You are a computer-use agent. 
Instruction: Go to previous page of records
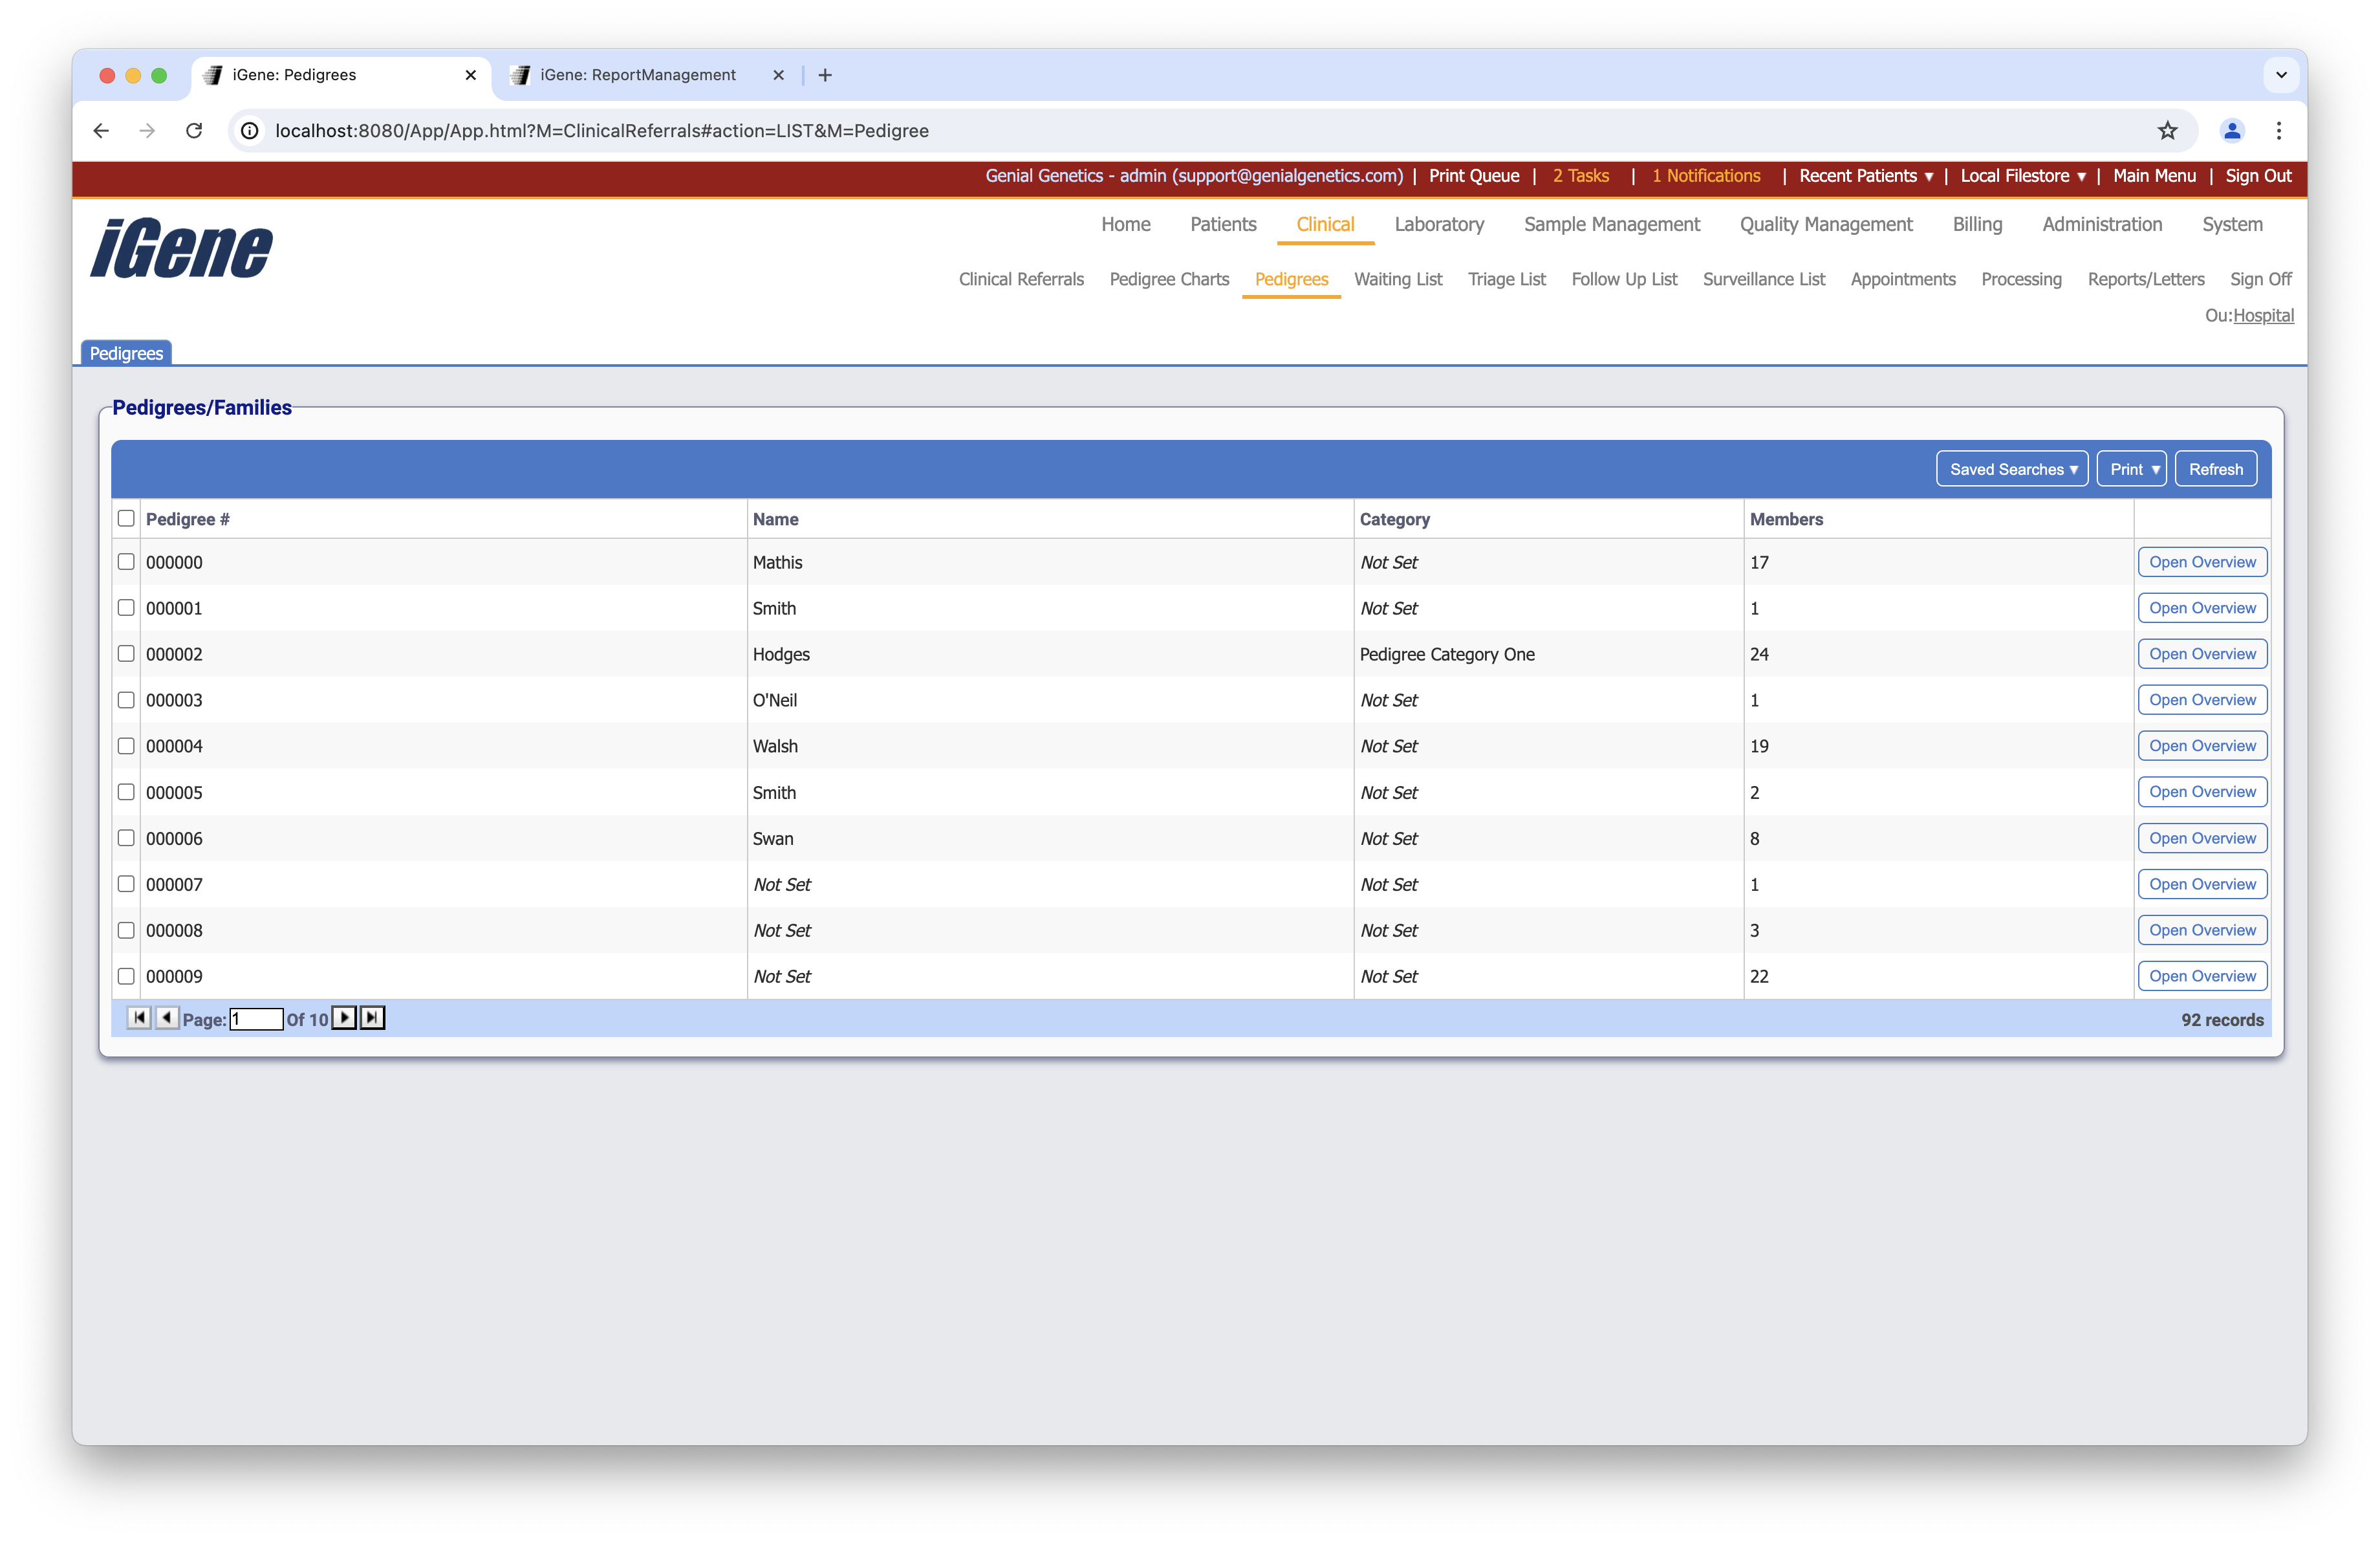167,1018
